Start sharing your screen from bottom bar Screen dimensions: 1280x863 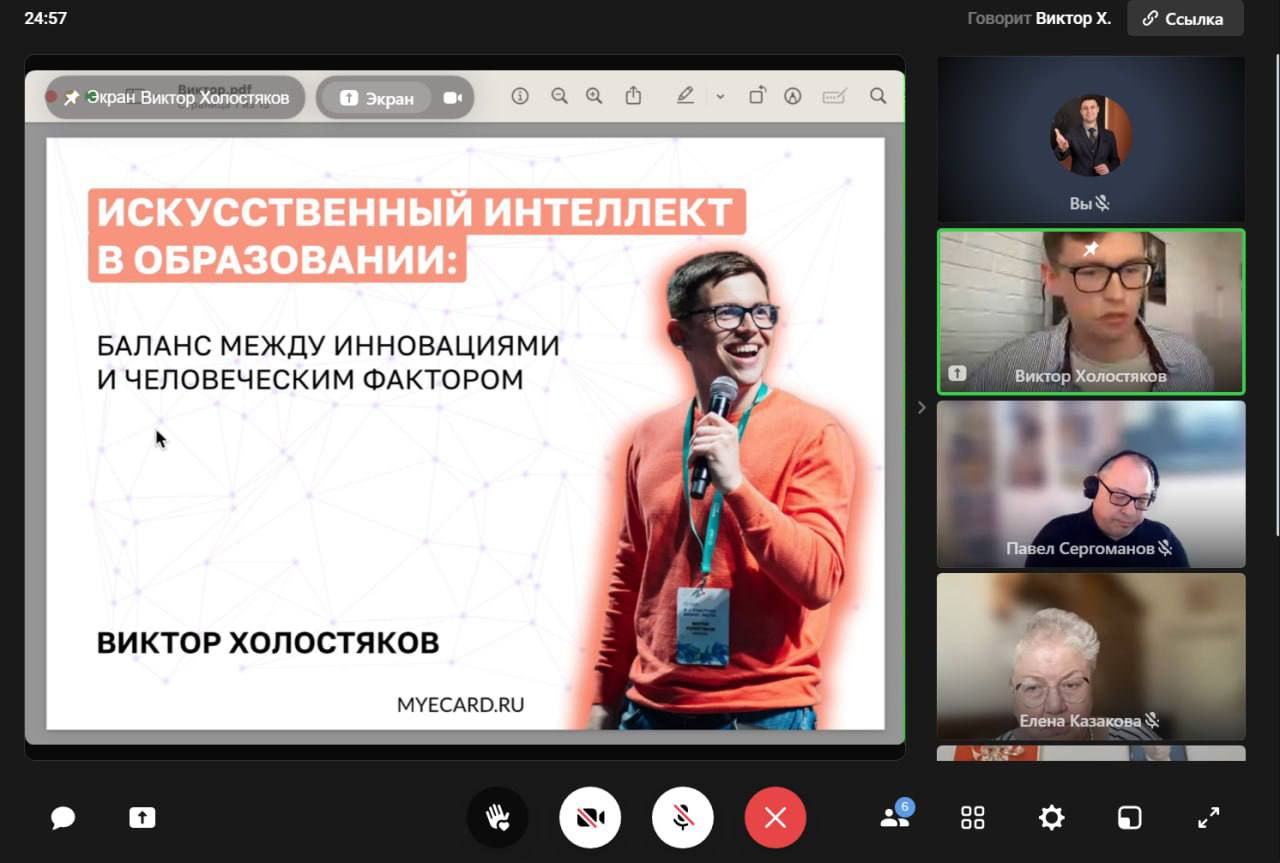pyautogui.click(x=142, y=818)
